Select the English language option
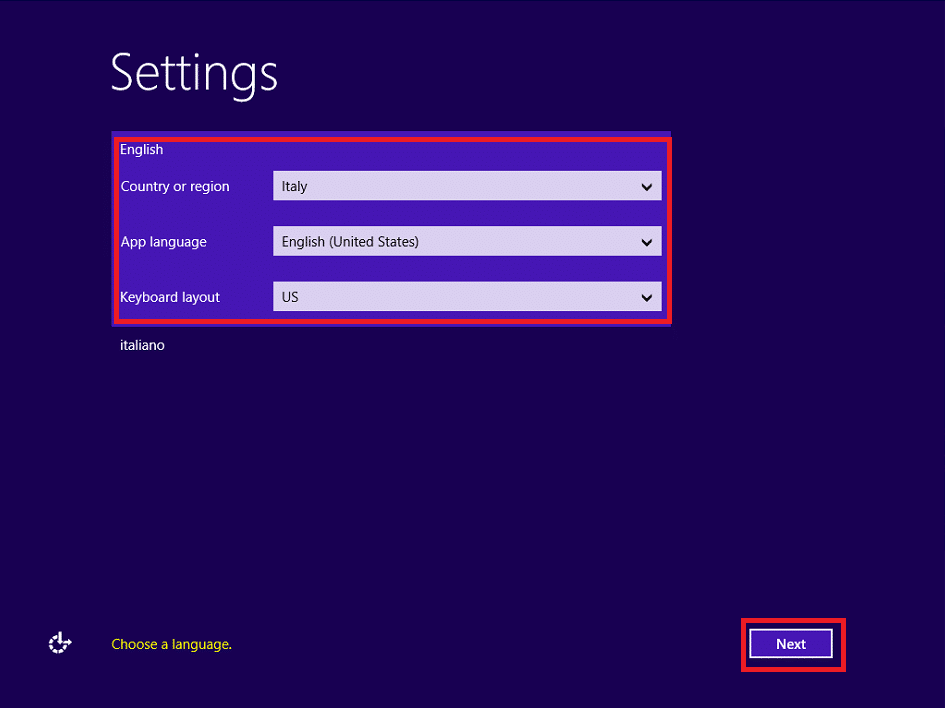Screen dimensions: 945x708 (141, 149)
